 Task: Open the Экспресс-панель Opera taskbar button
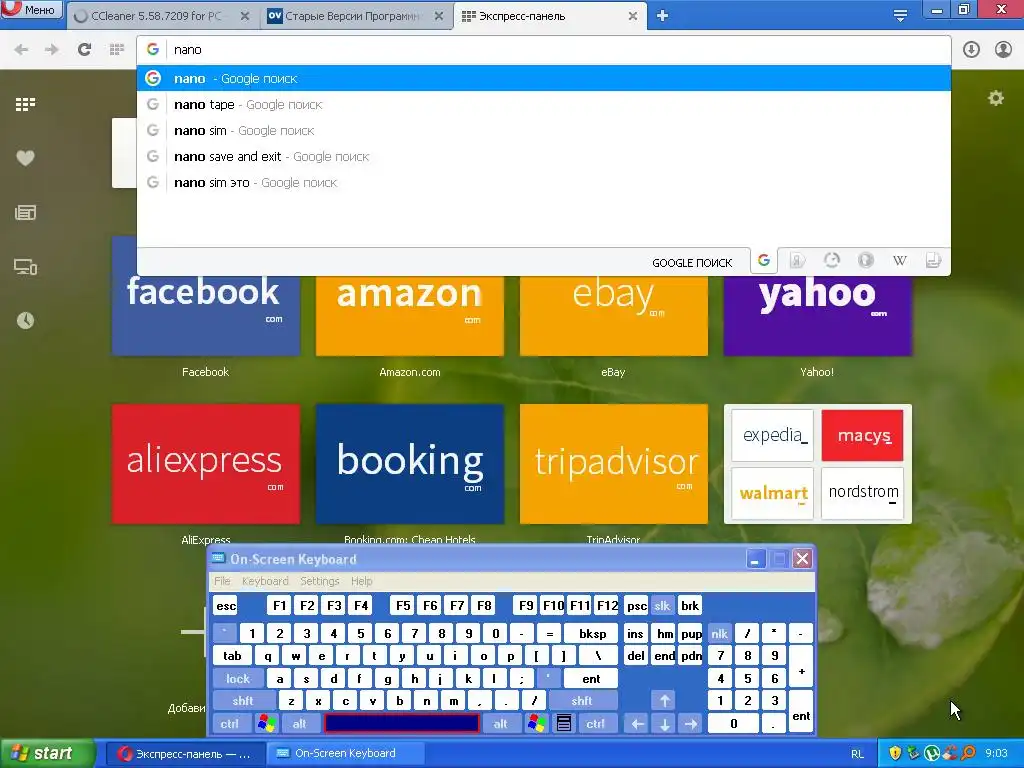coord(185,754)
